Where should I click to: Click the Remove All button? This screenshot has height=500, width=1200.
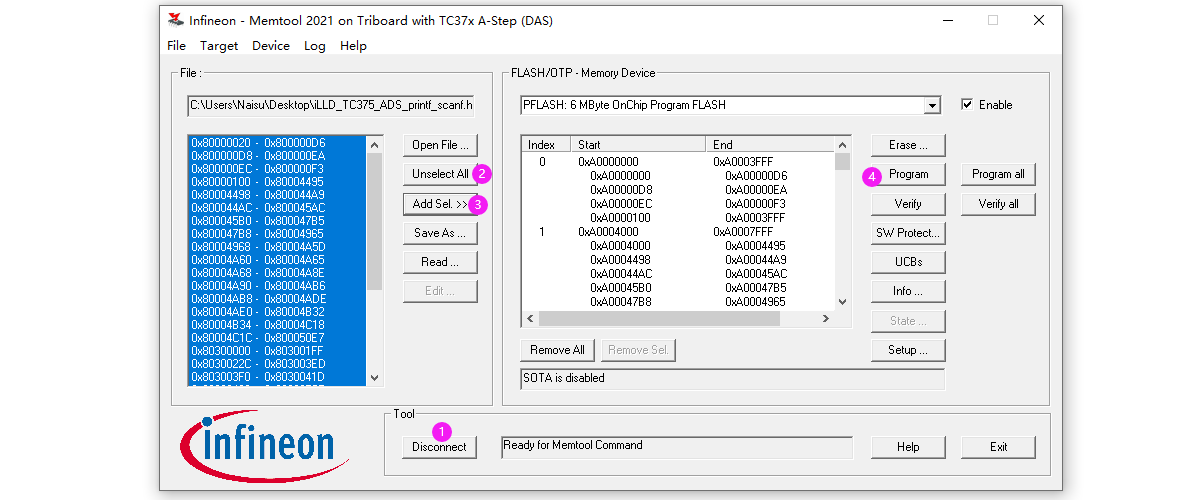(x=557, y=350)
